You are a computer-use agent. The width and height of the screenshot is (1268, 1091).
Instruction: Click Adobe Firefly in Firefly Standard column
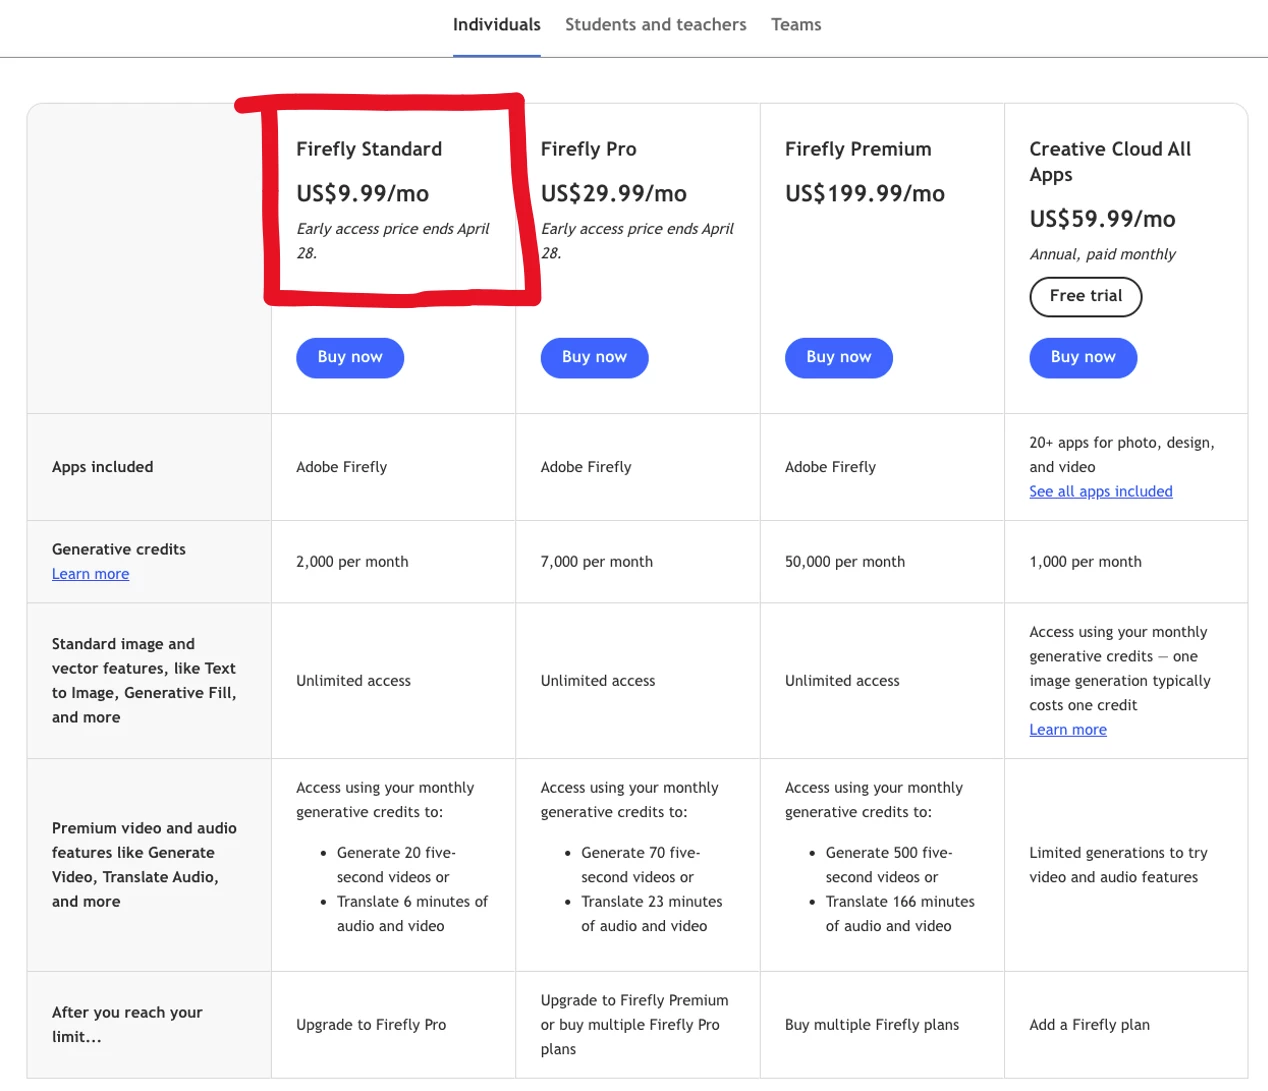pyautogui.click(x=341, y=467)
